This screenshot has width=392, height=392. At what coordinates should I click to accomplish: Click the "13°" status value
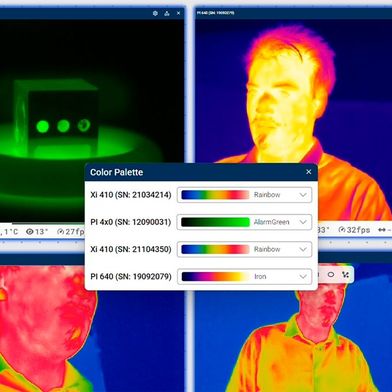pos(41,231)
